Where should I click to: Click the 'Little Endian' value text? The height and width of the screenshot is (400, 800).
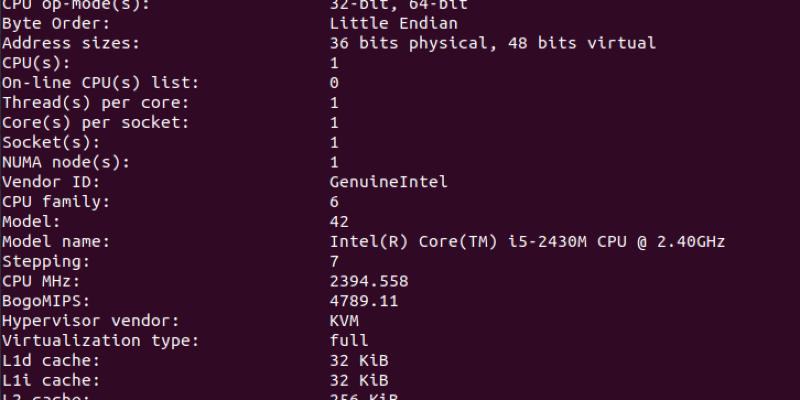coord(393,23)
